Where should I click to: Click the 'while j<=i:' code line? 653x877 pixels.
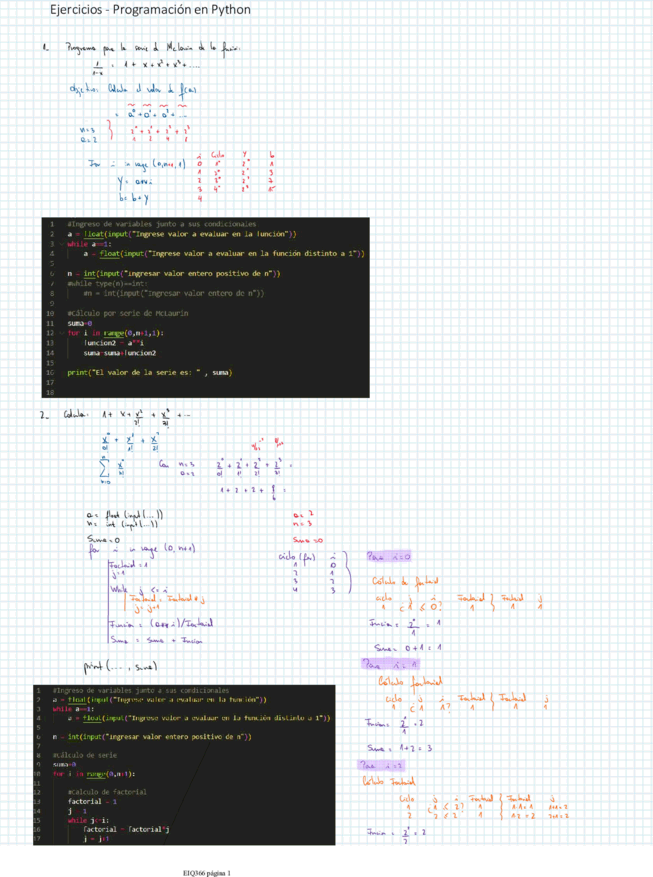(88, 821)
